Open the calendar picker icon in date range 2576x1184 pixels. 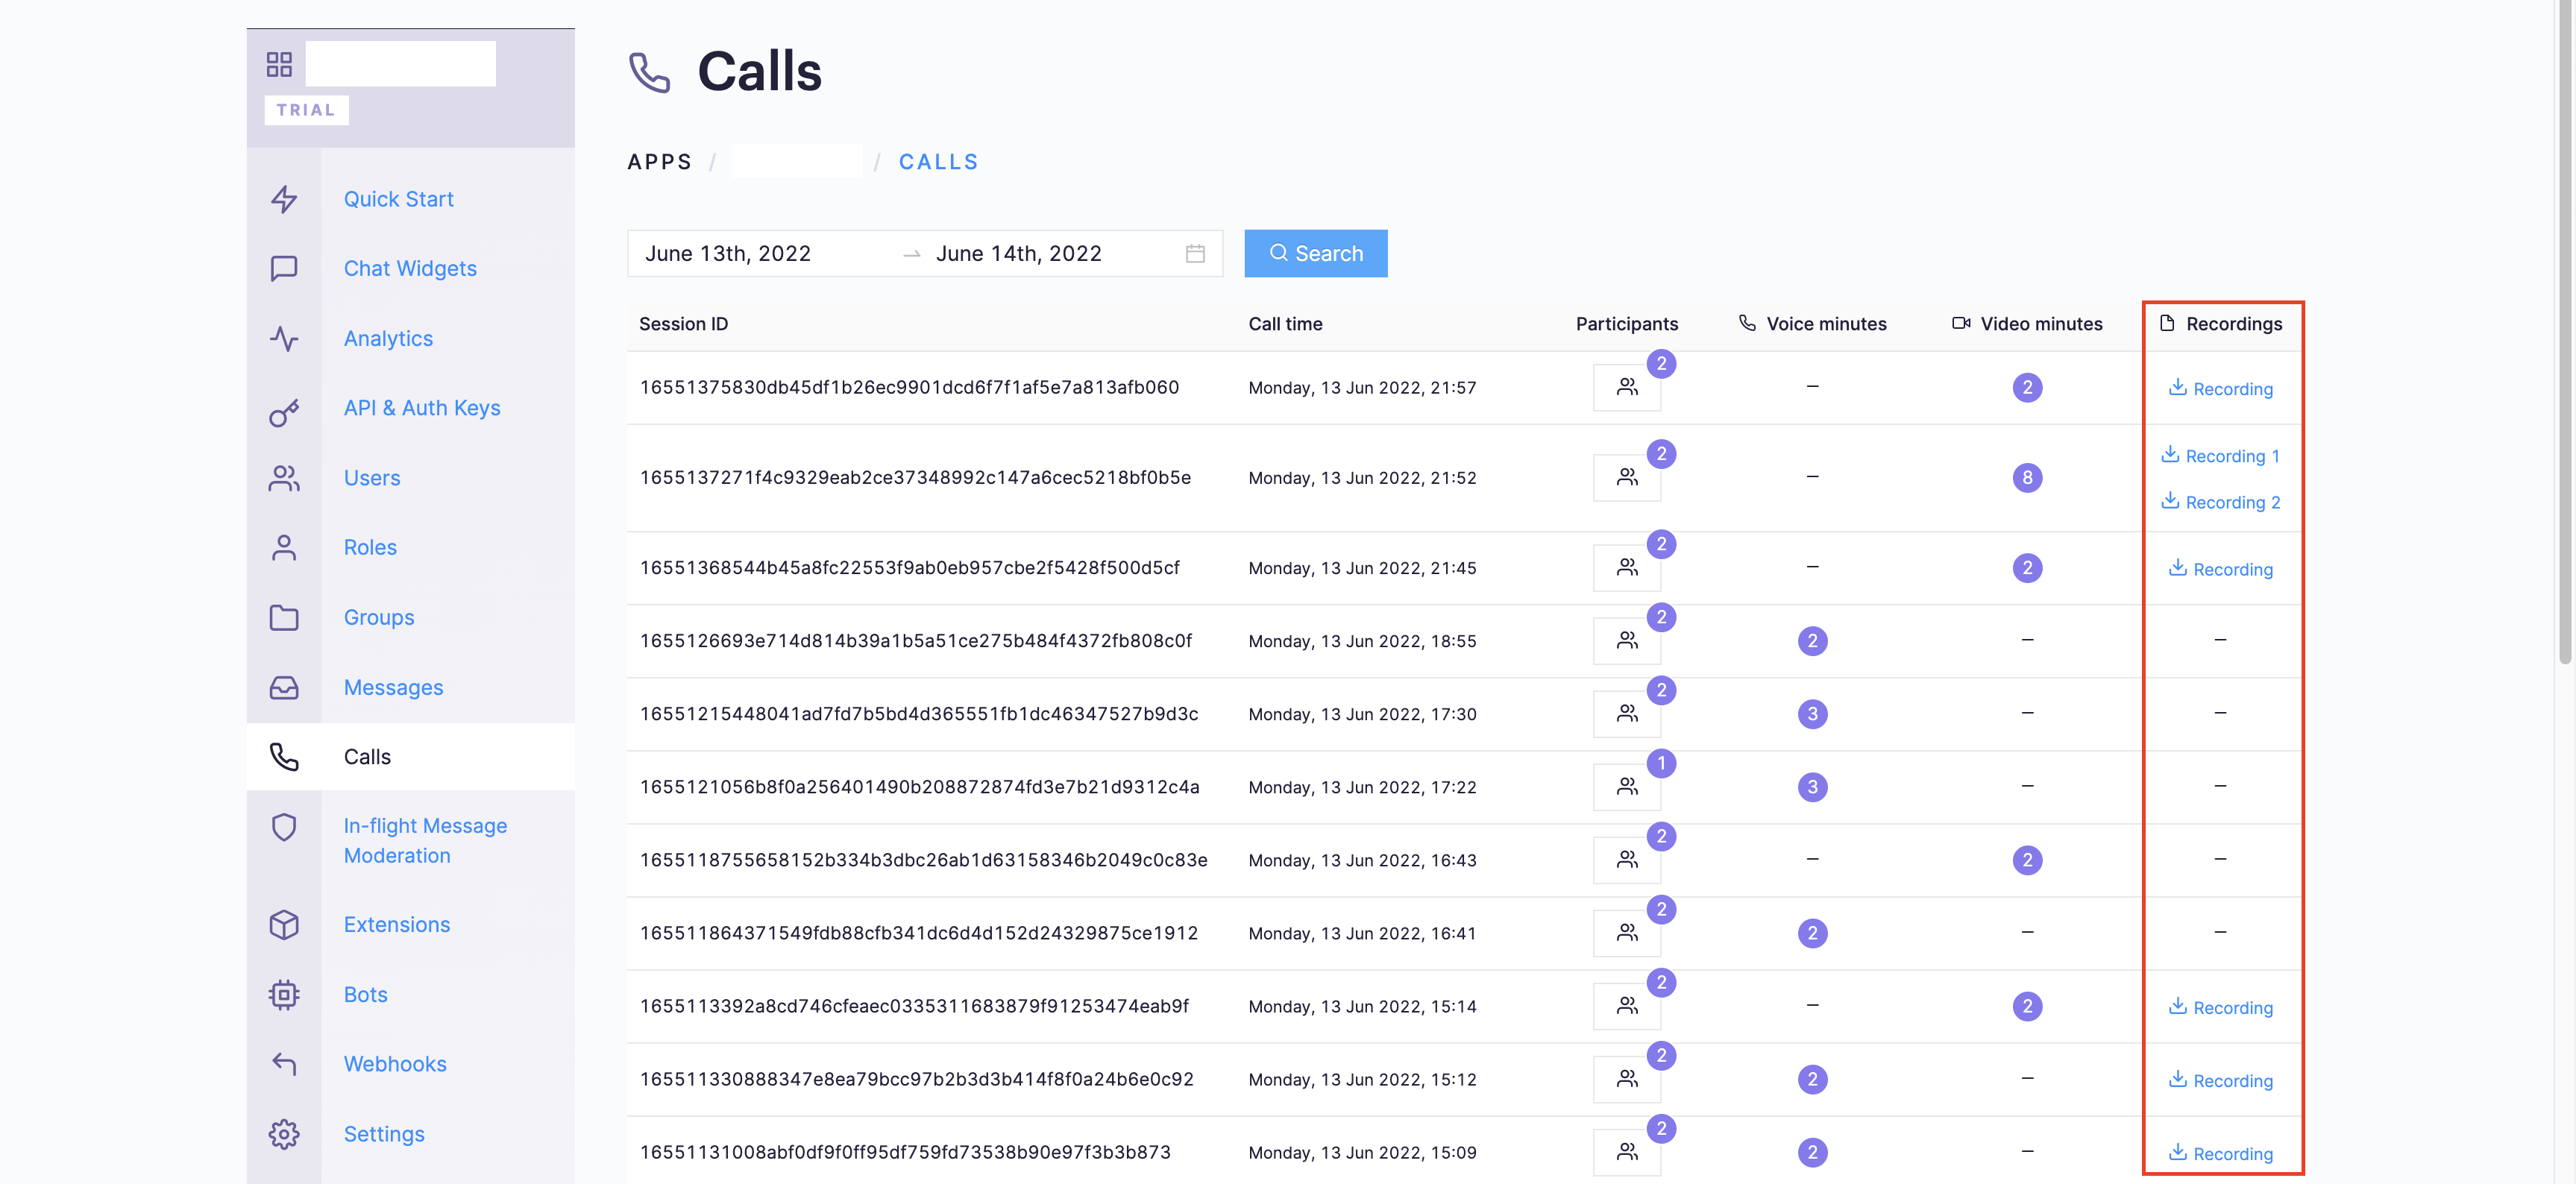click(1194, 254)
